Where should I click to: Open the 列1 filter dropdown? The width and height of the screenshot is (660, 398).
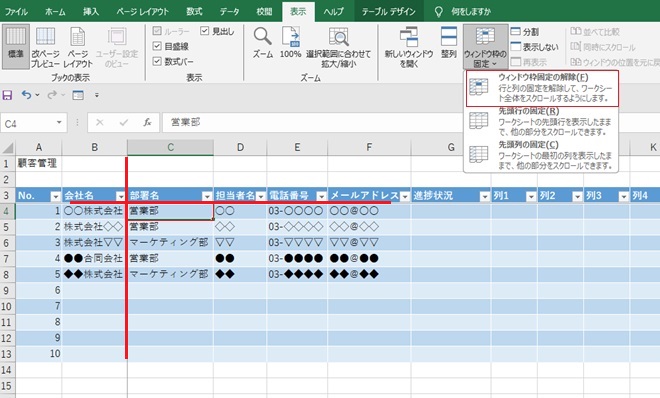point(531,196)
